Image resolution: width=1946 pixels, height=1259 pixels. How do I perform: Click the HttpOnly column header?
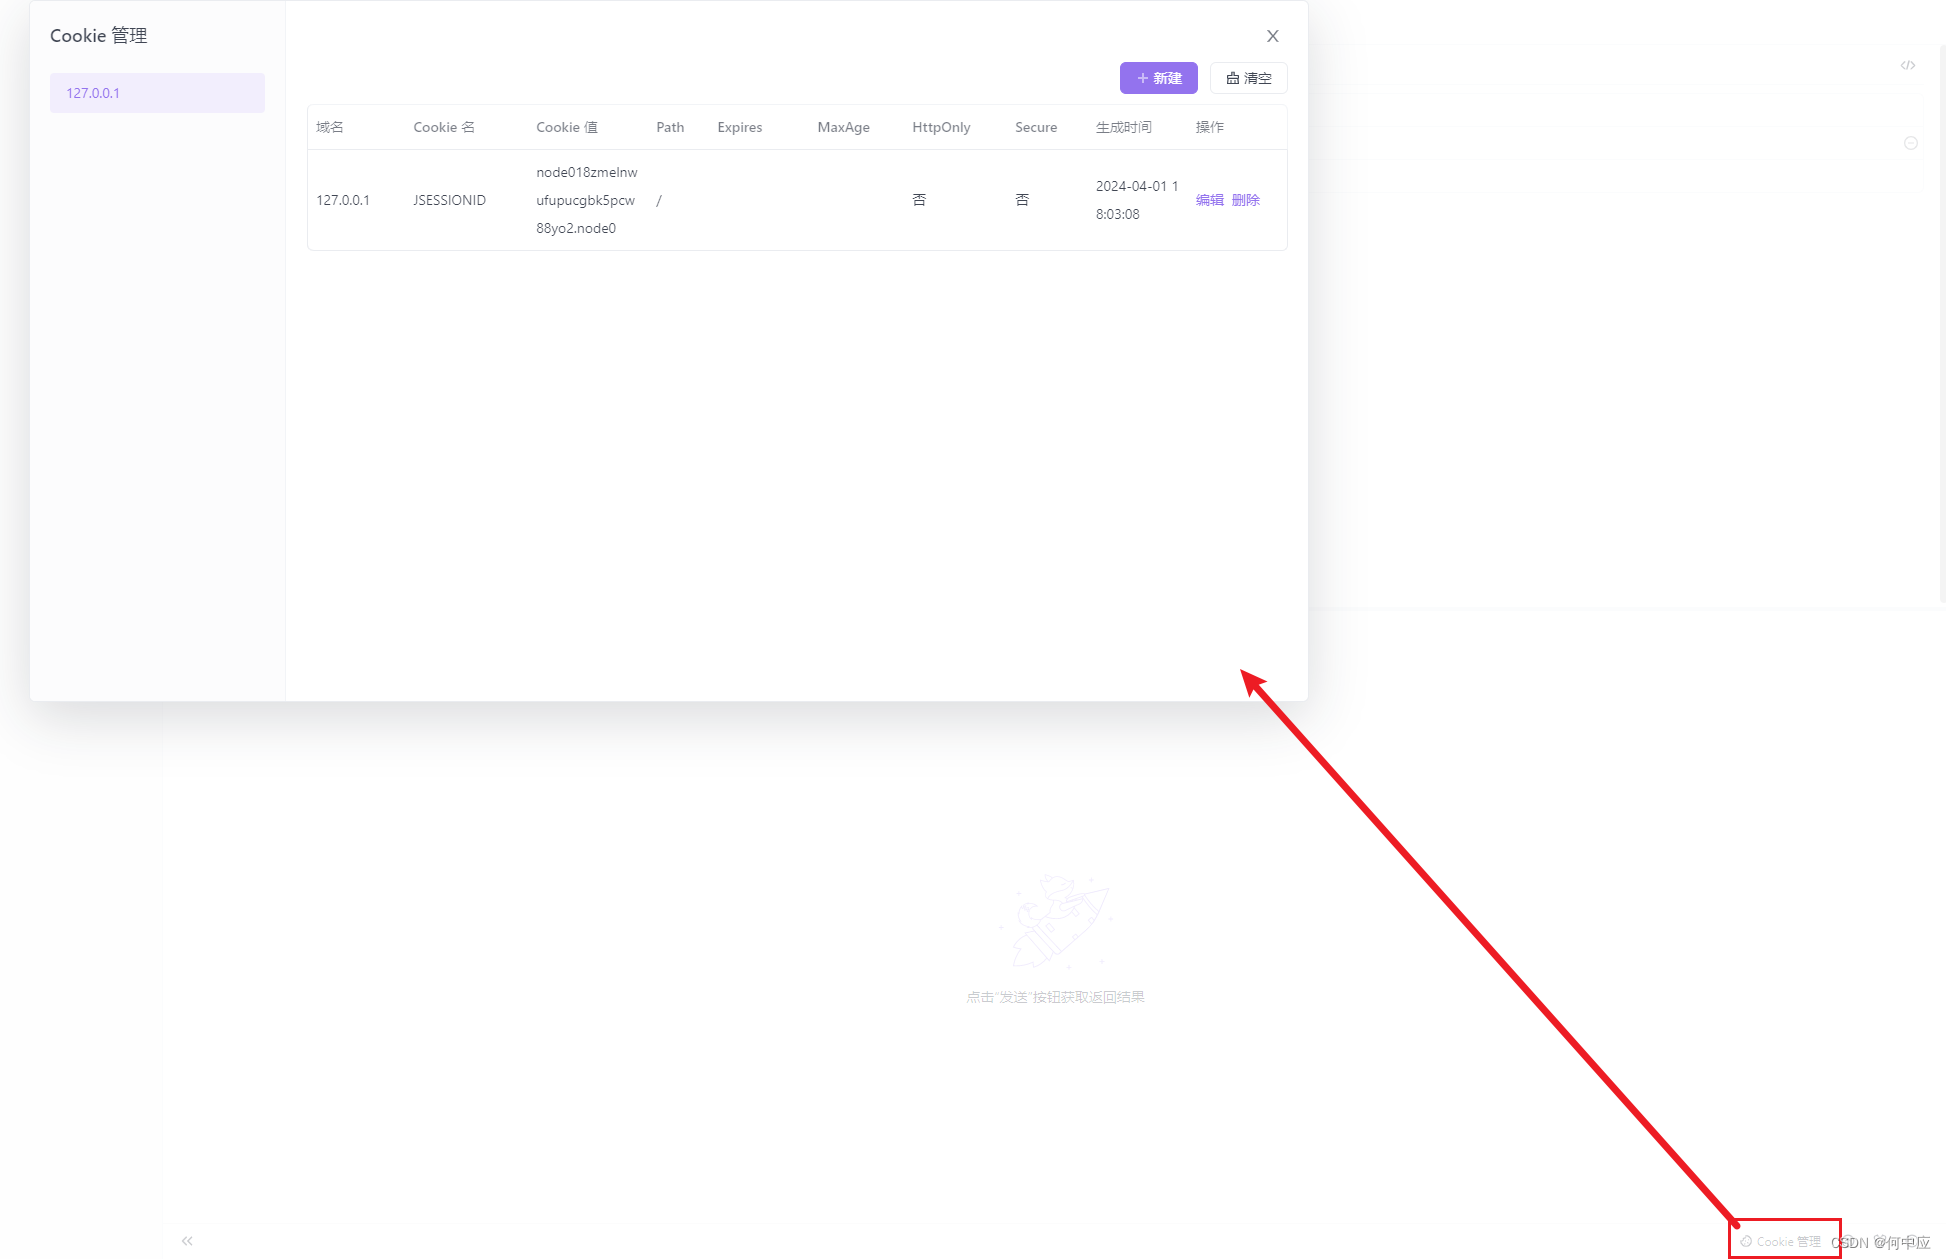tap(941, 127)
